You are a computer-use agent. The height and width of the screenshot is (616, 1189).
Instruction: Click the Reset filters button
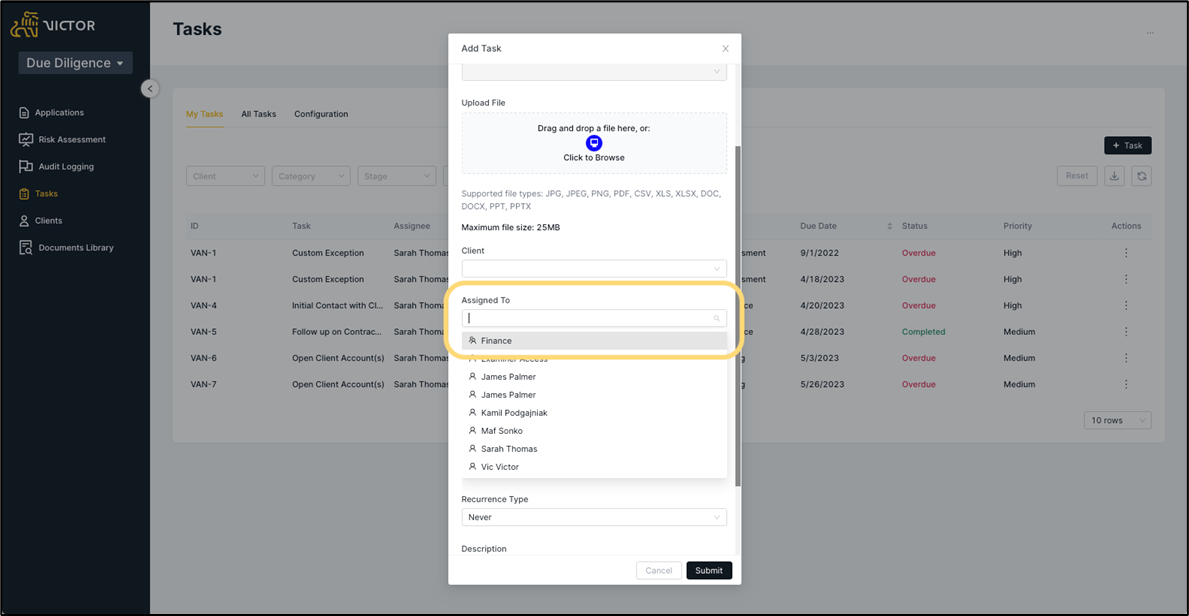click(1077, 176)
